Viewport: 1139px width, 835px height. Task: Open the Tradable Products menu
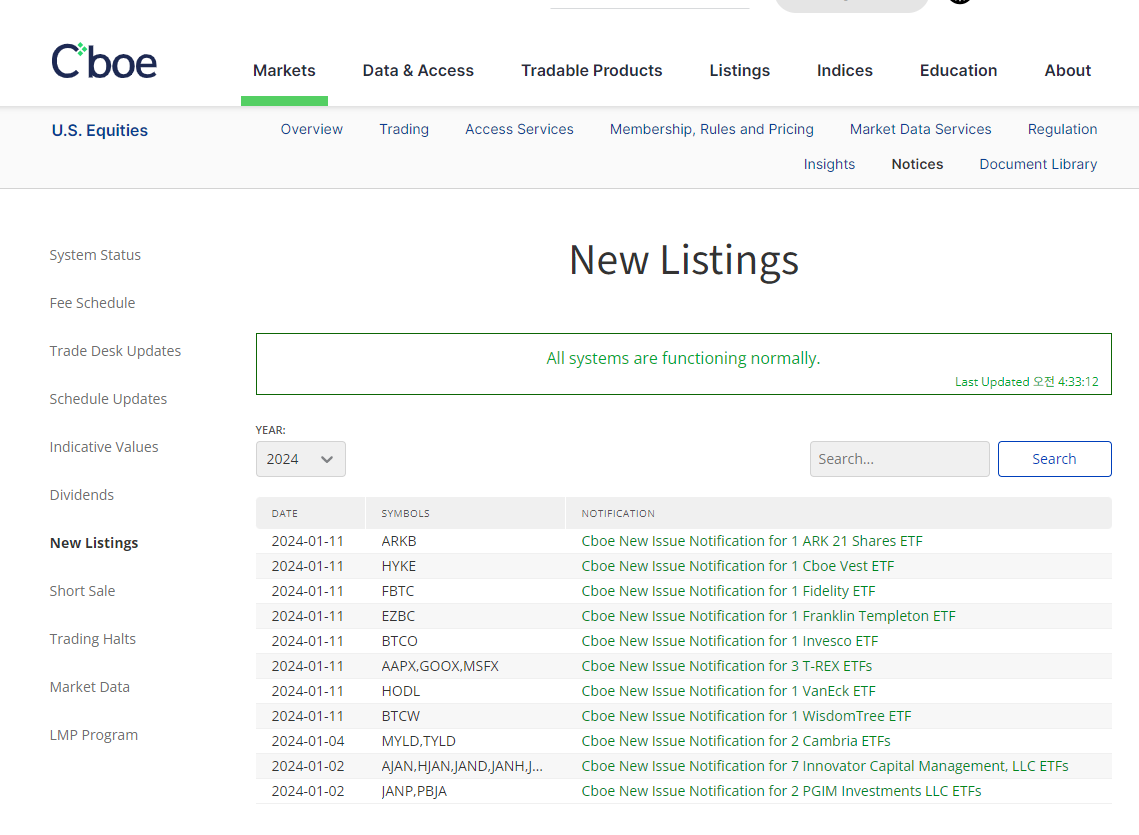pyautogui.click(x=591, y=71)
